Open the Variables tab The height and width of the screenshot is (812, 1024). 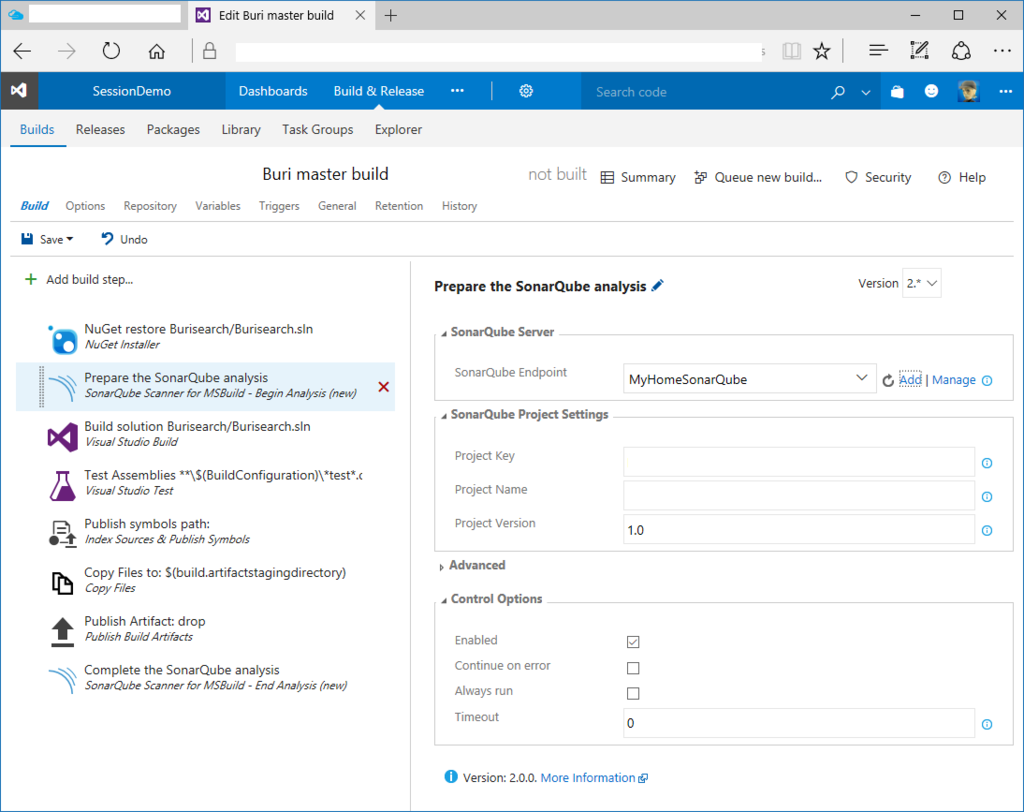[217, 206]
